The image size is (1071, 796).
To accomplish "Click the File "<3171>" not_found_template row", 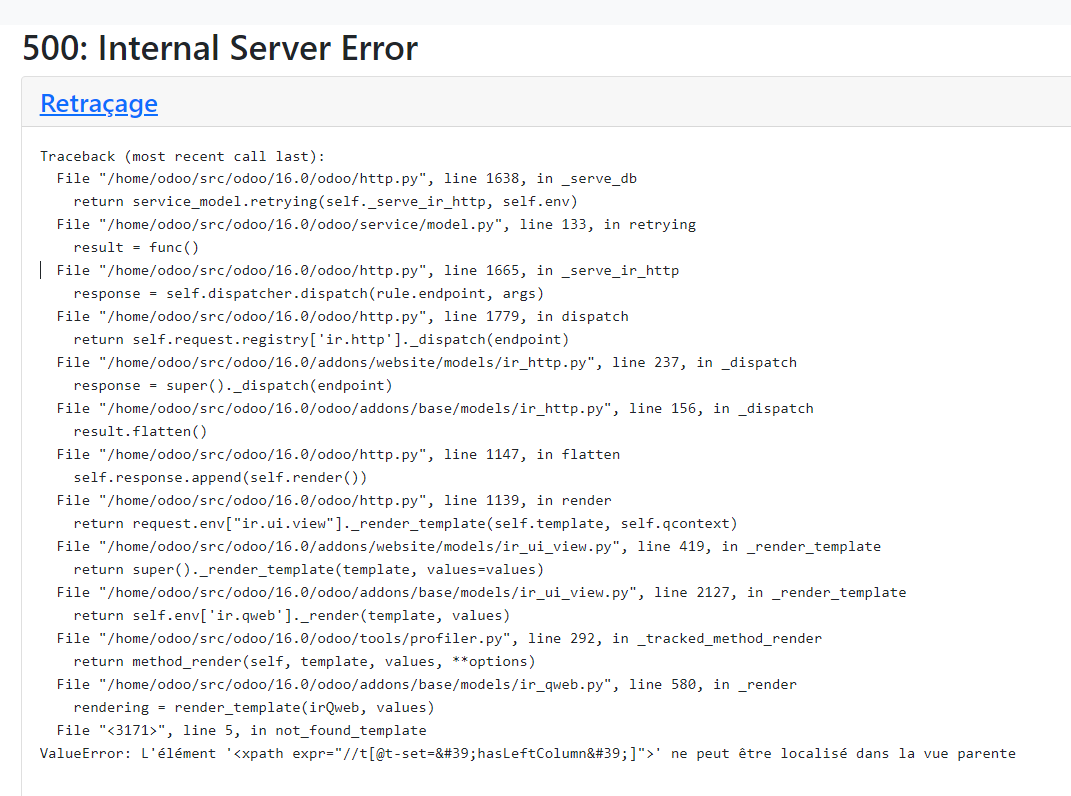I will [242, 730].
